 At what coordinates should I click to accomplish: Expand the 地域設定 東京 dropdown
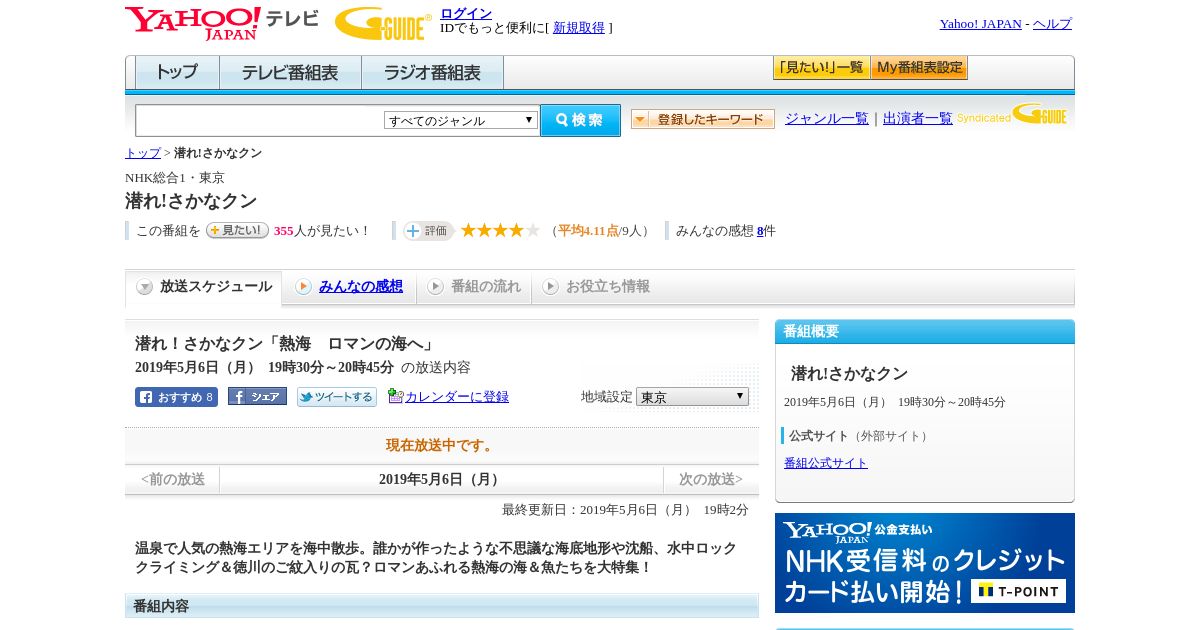click(692, 397)
